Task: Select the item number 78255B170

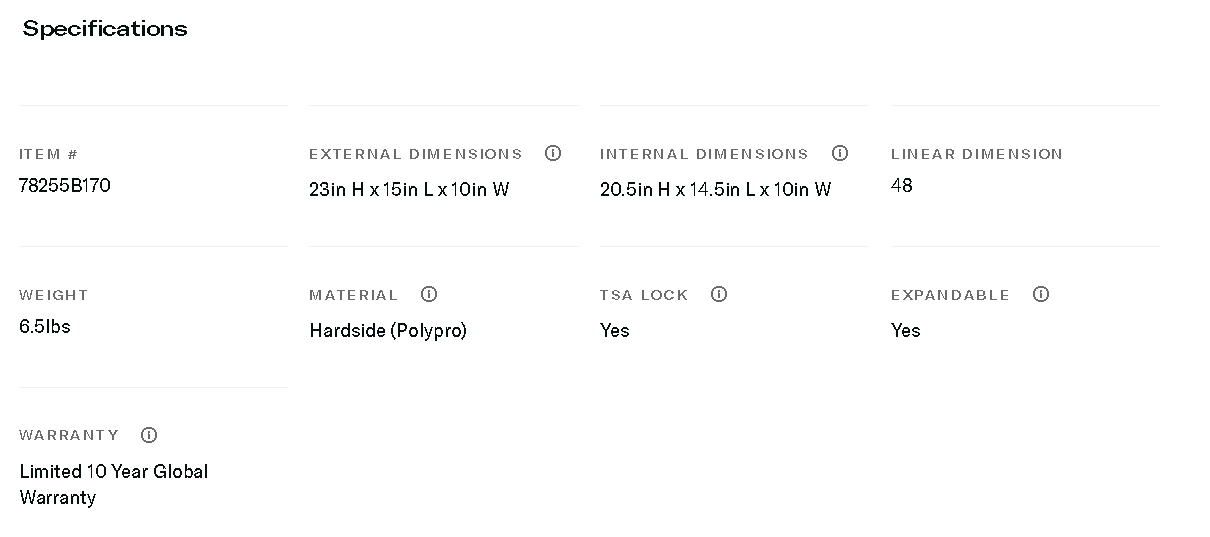Action: 65,185
